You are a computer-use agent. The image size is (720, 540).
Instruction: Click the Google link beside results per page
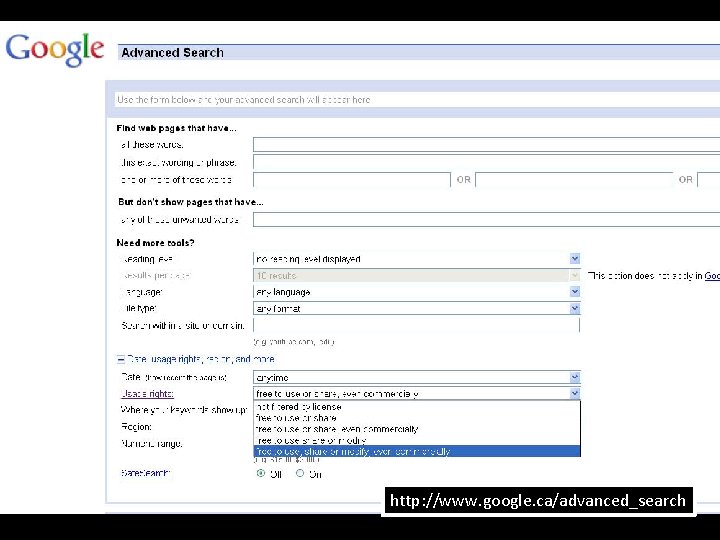click(712, 276)
